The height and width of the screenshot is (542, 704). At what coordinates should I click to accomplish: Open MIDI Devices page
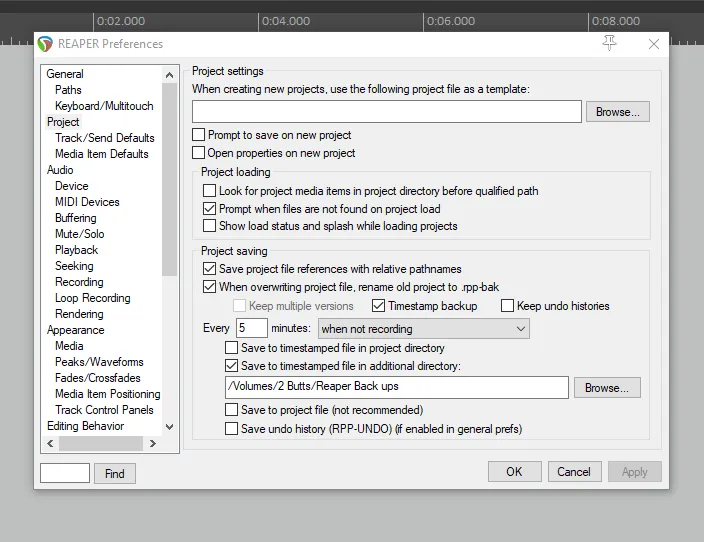pos(87,202)
